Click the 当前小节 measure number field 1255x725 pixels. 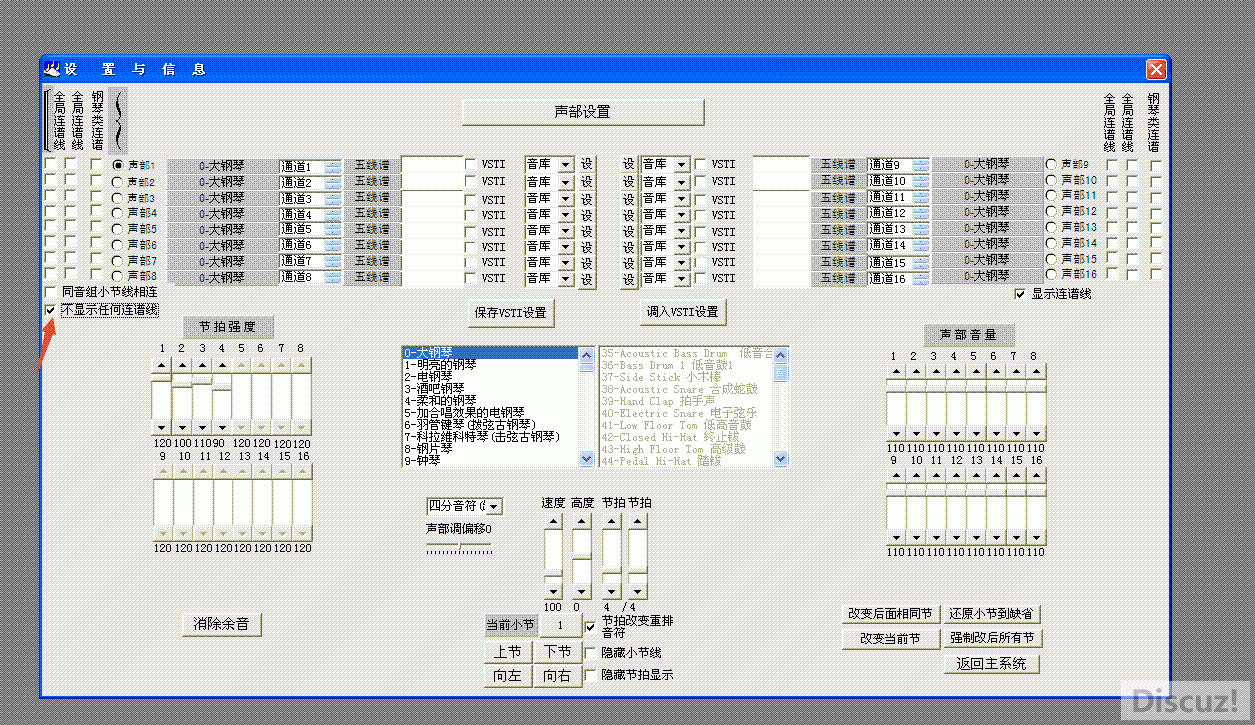tap(561, 625)
